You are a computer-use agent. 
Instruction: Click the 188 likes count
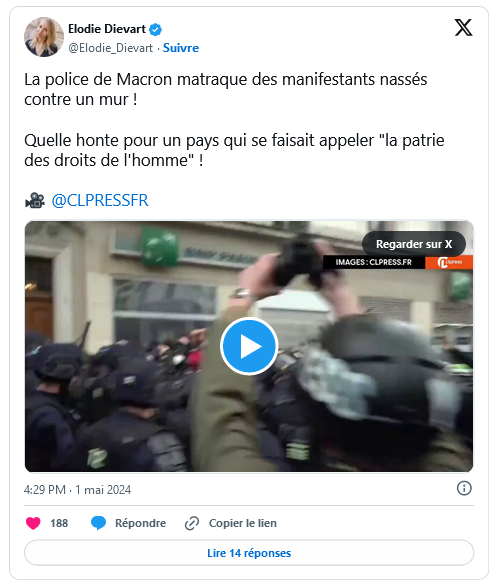59,523
